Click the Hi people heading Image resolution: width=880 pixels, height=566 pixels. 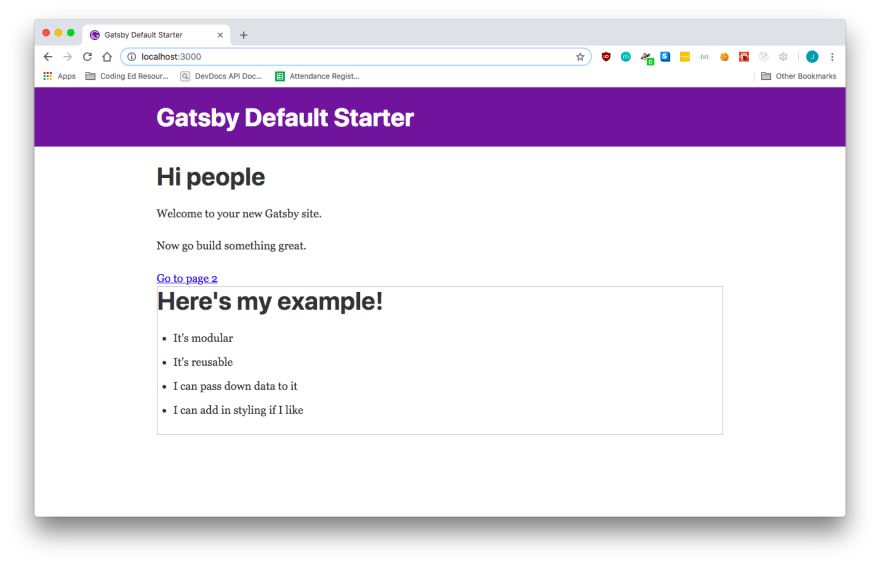210,177
